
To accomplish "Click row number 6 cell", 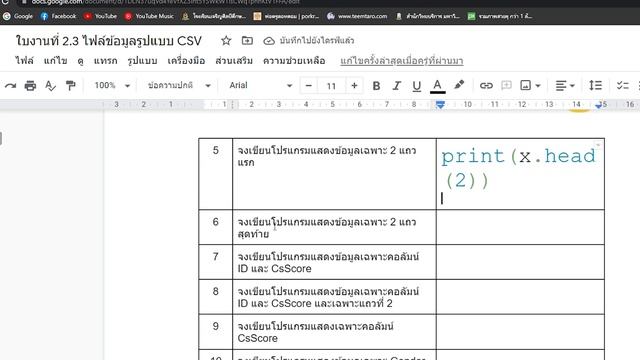I will 216,227.
